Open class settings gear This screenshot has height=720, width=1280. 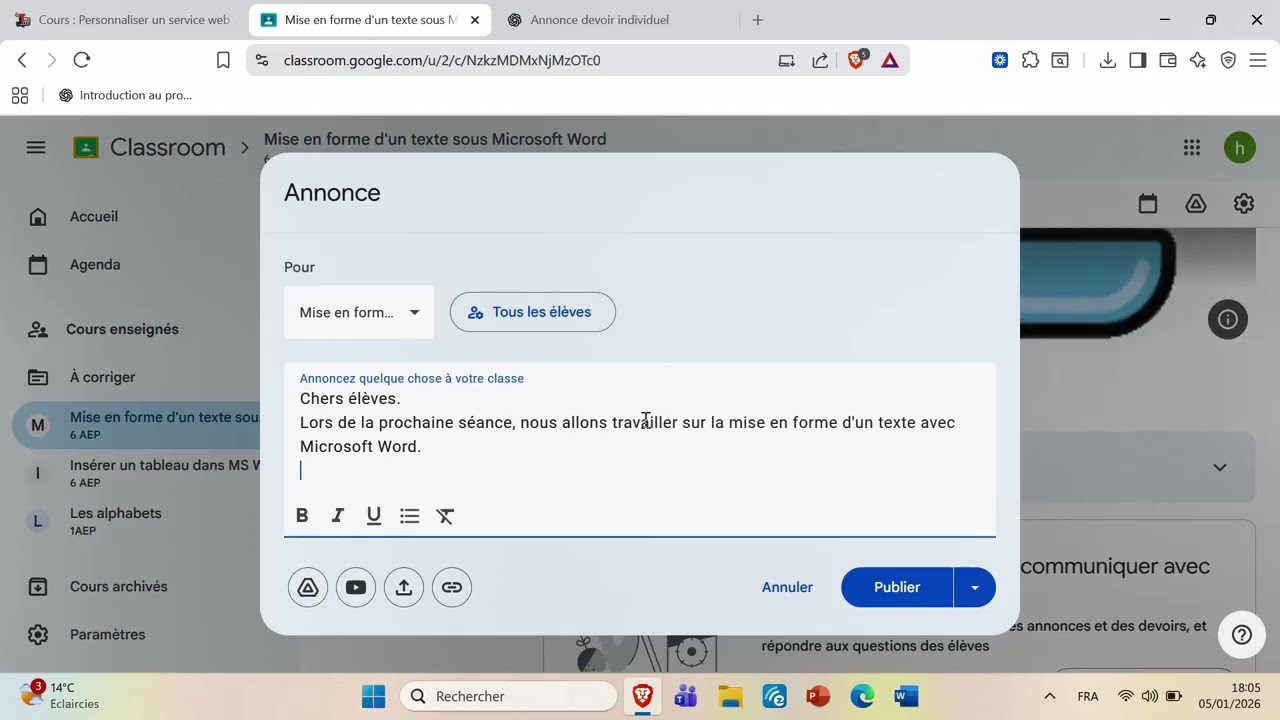[1244, 204]
